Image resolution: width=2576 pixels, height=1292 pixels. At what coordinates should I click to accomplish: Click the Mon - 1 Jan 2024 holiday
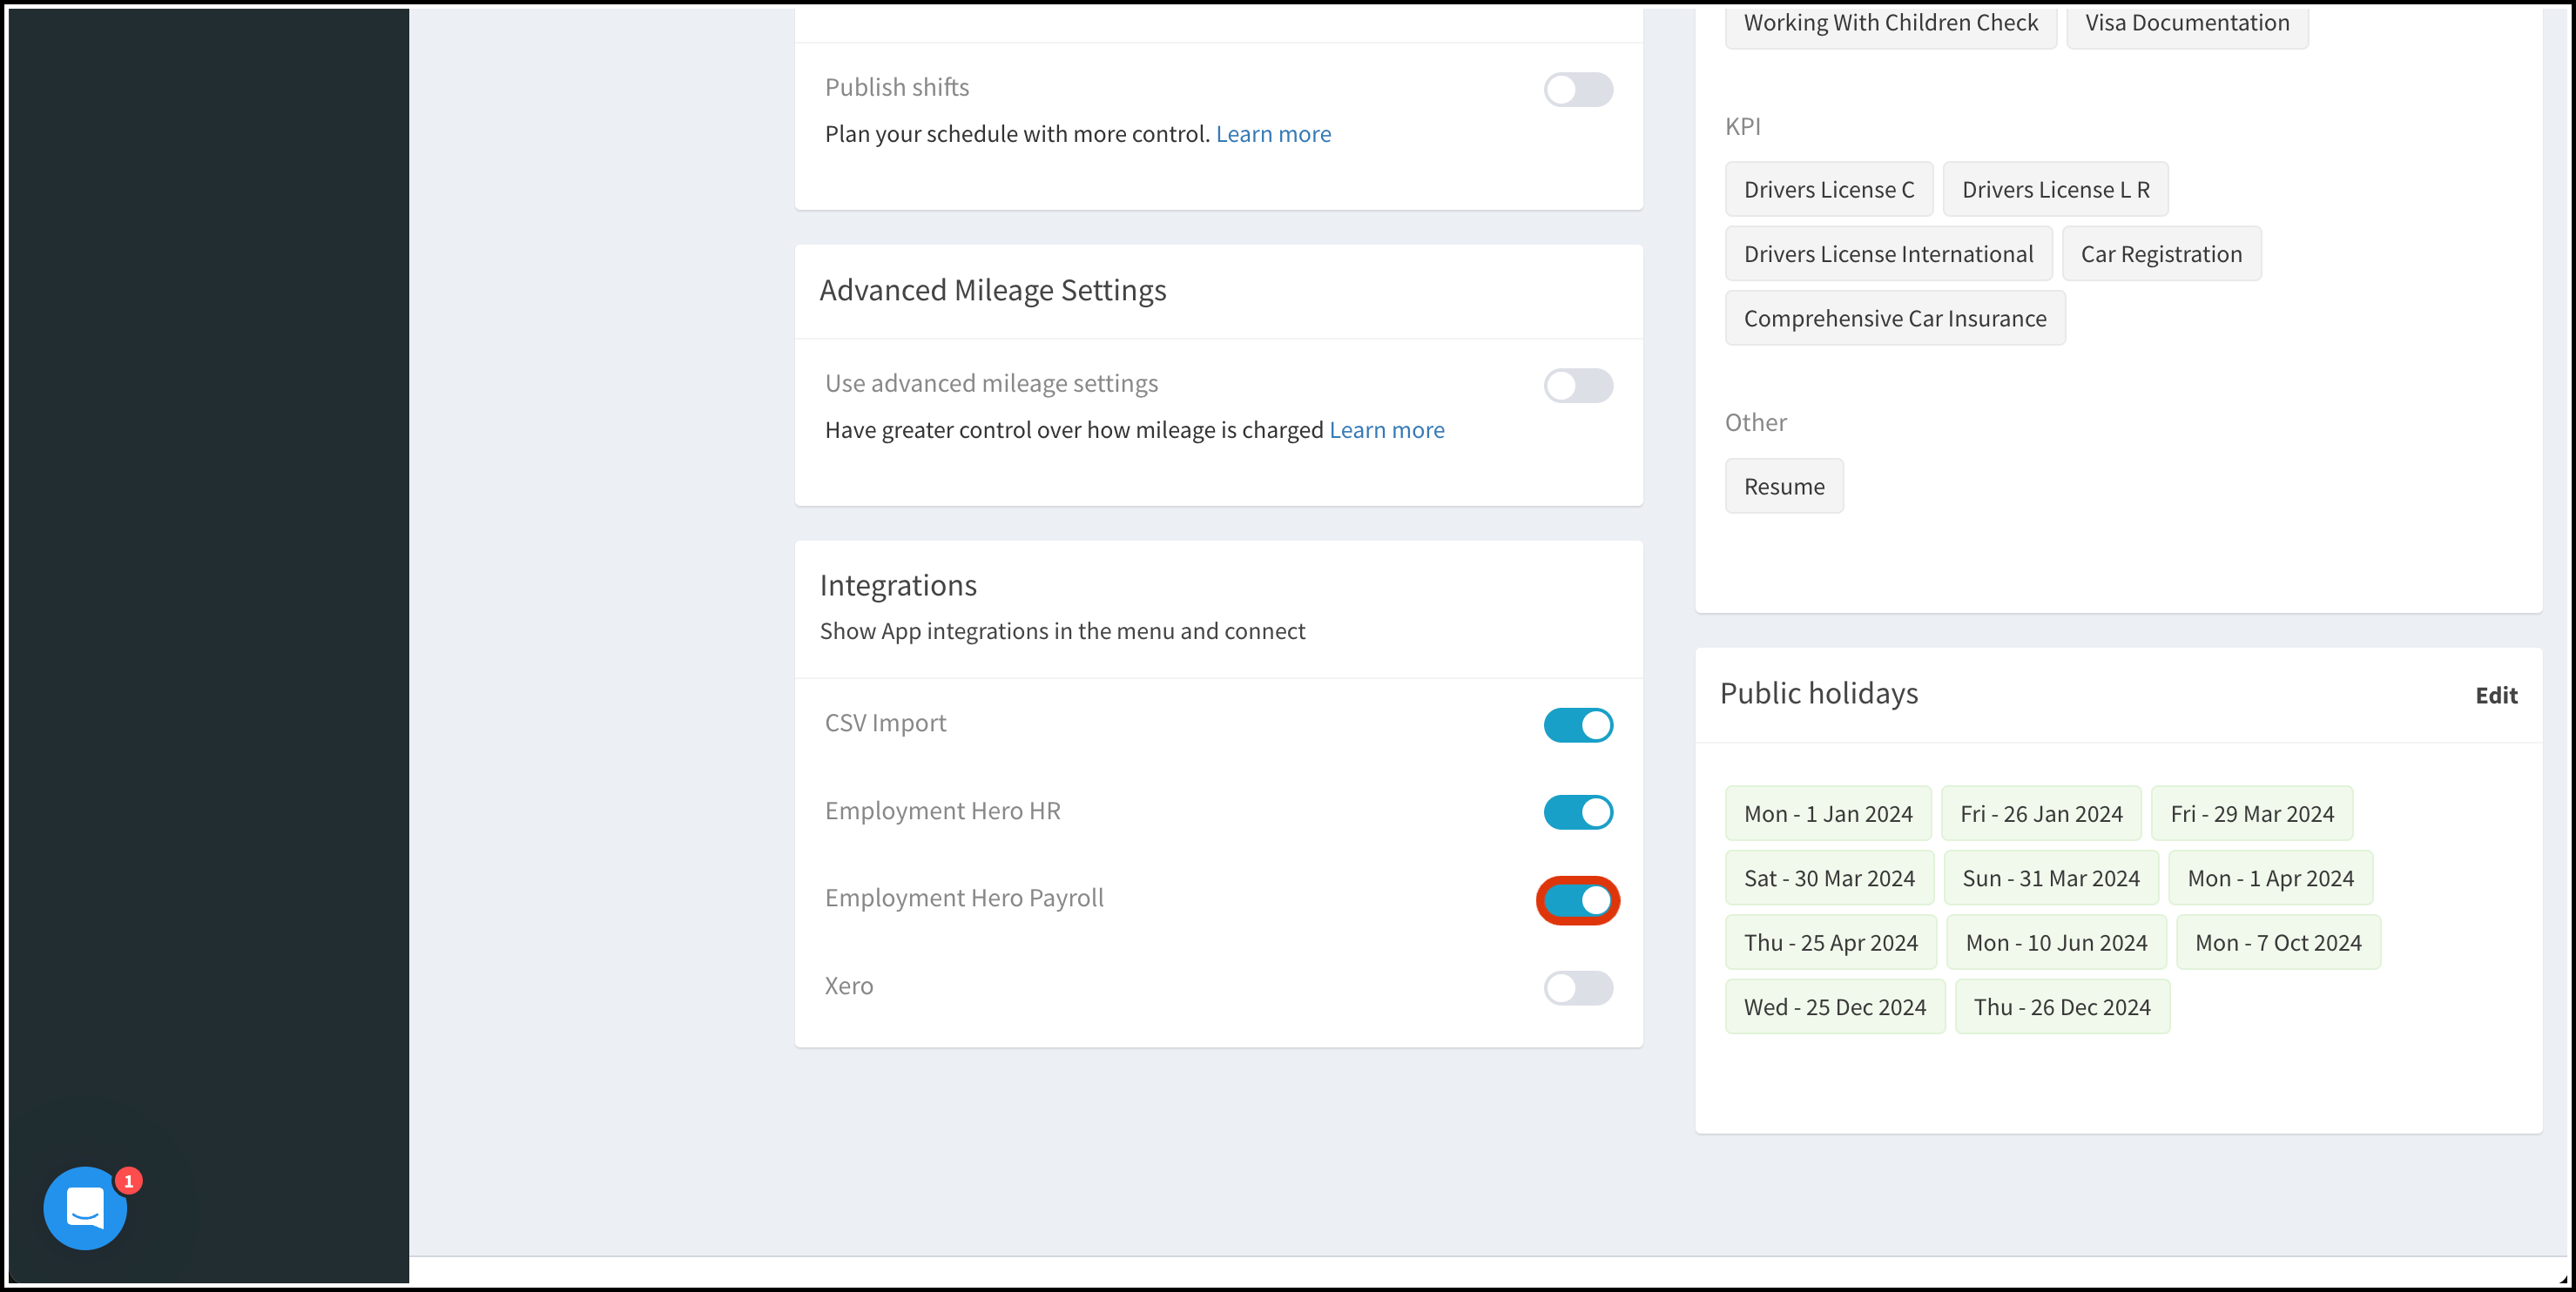[1827, 814]
